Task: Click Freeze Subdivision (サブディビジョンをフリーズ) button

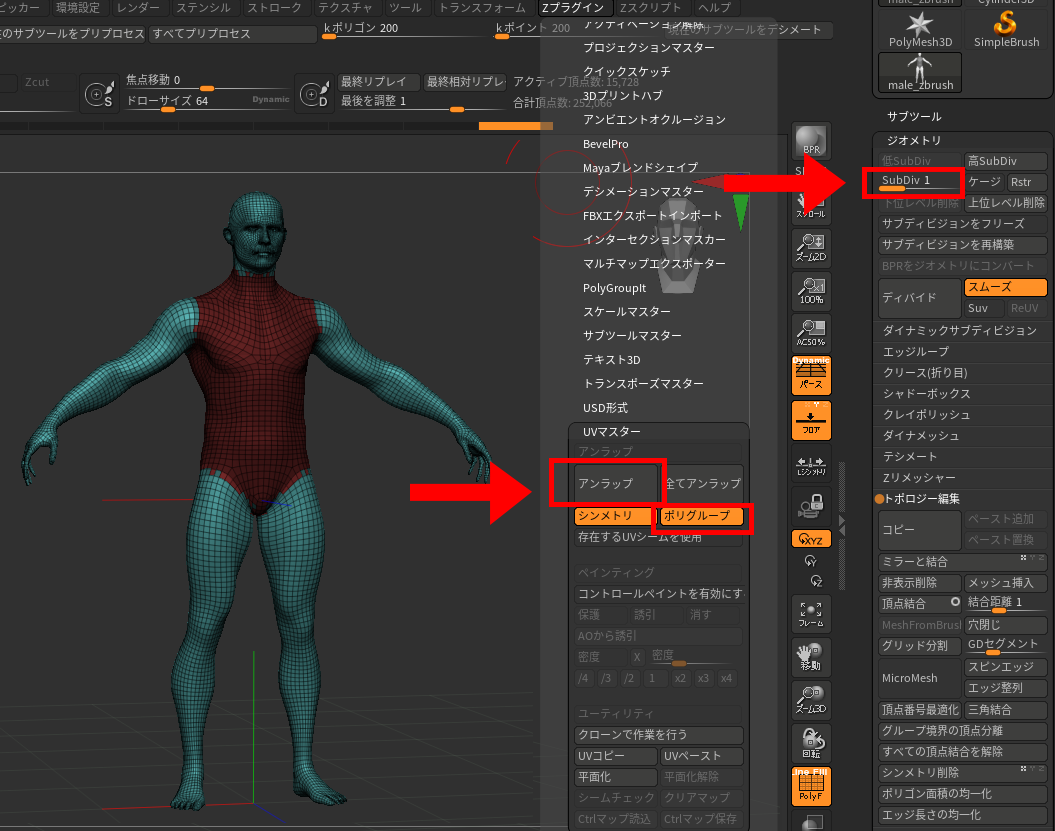Action: point(962,223)
